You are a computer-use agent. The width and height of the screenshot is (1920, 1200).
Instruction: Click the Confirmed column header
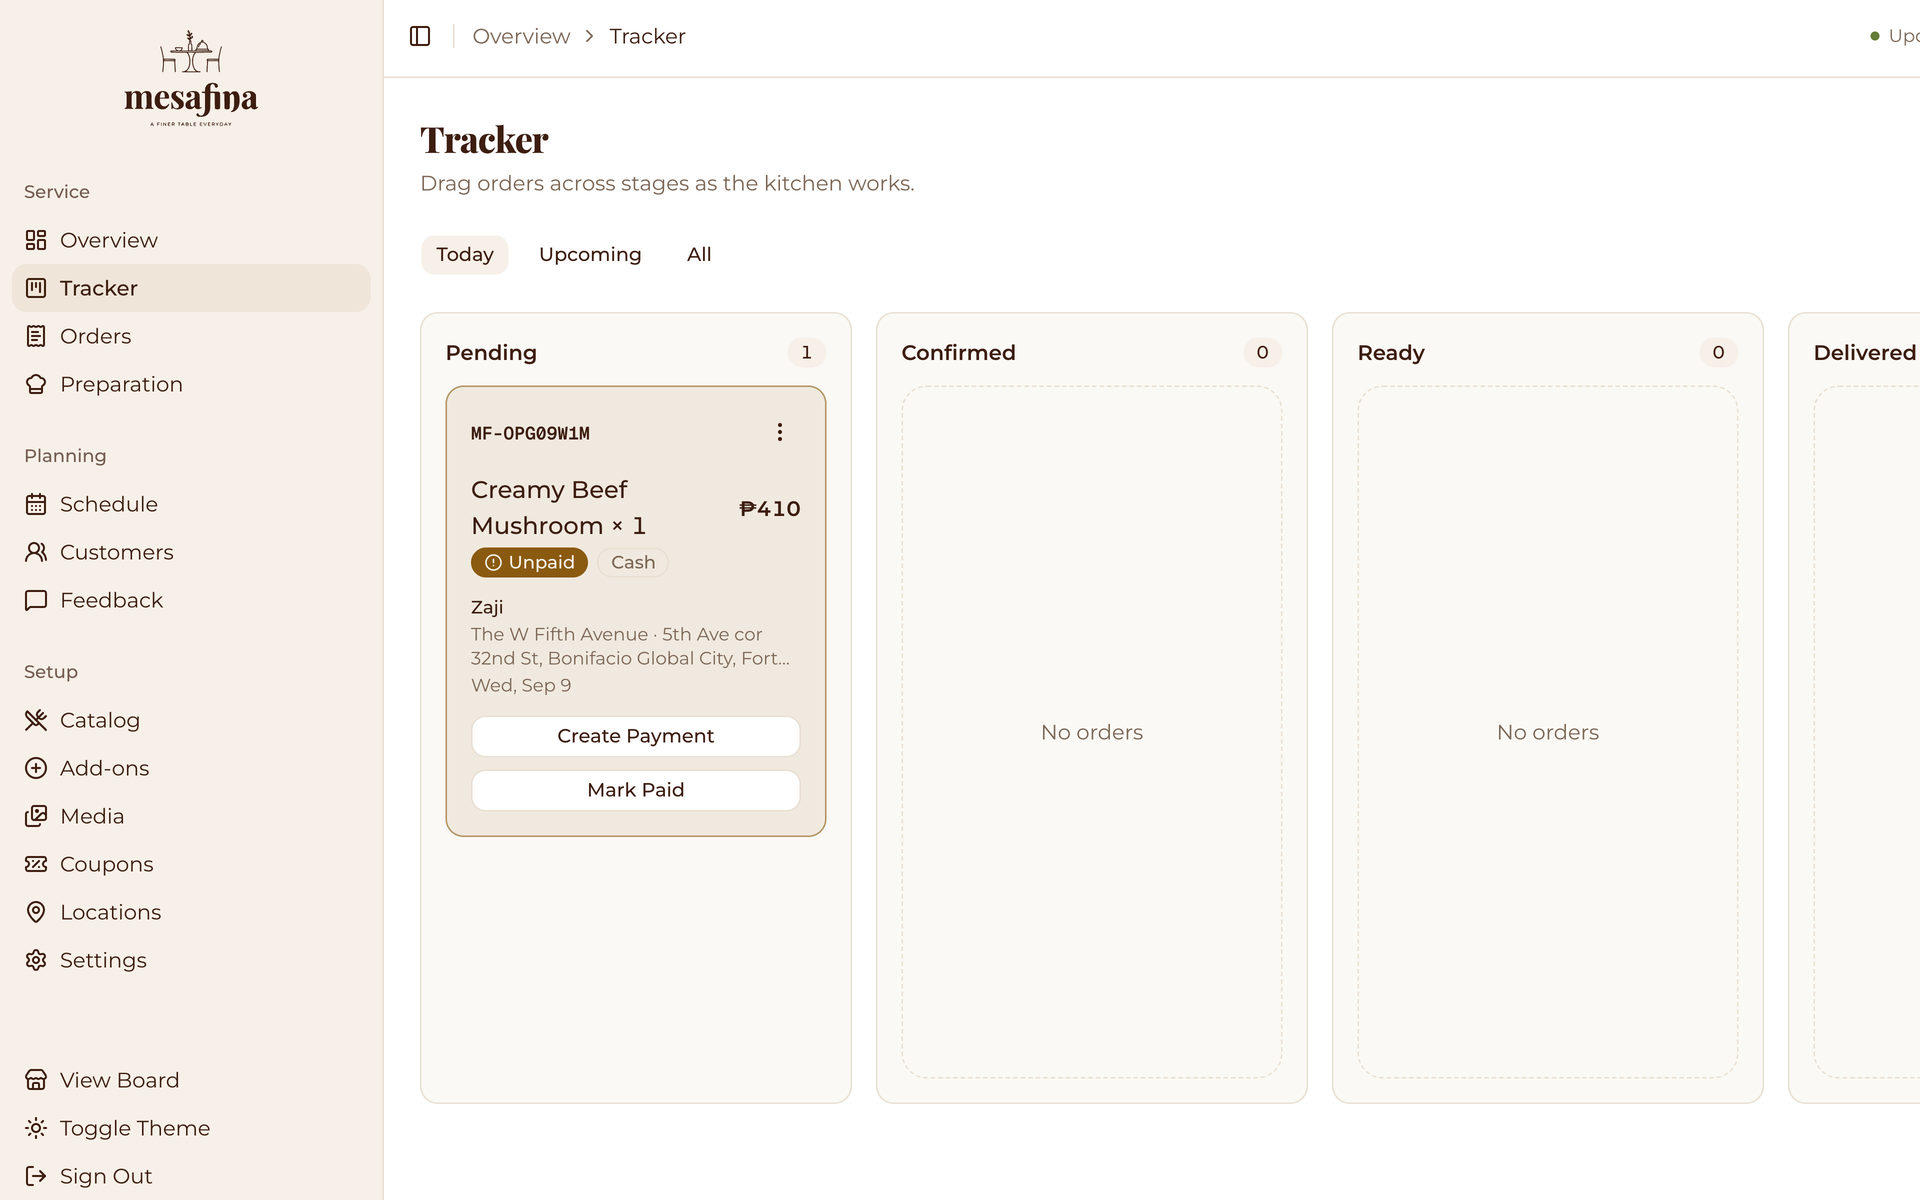[x=958, y=352]
